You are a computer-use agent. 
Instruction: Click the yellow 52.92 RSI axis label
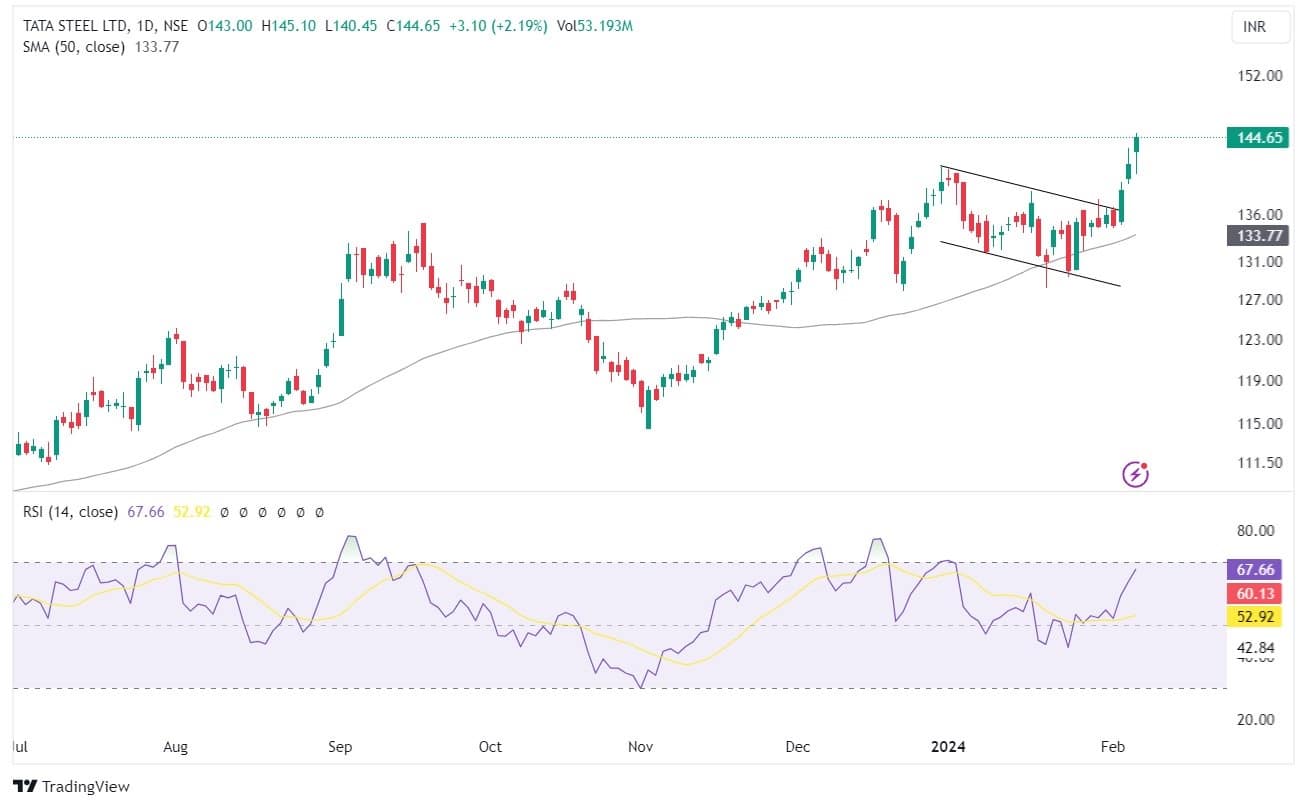pyautogui.click(x=1255, y=618)
